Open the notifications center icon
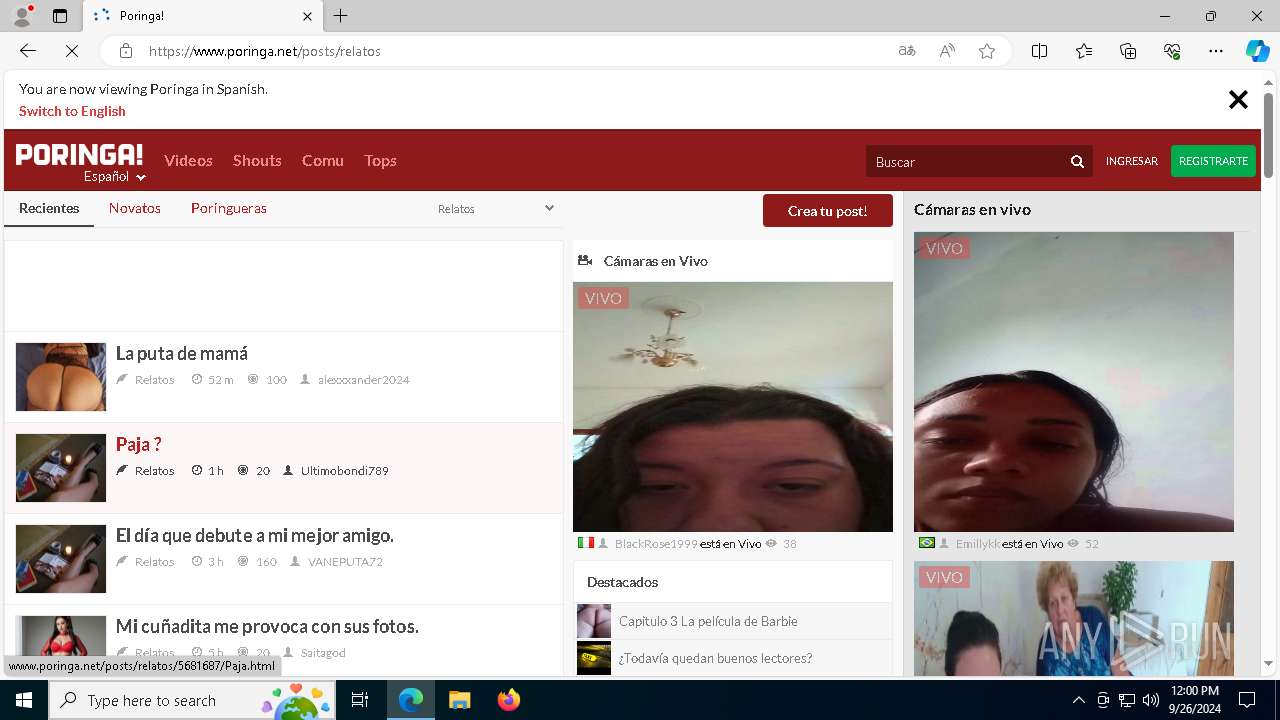The height and width of the screenshot is (720, 1280). (x=1247, y=700)
